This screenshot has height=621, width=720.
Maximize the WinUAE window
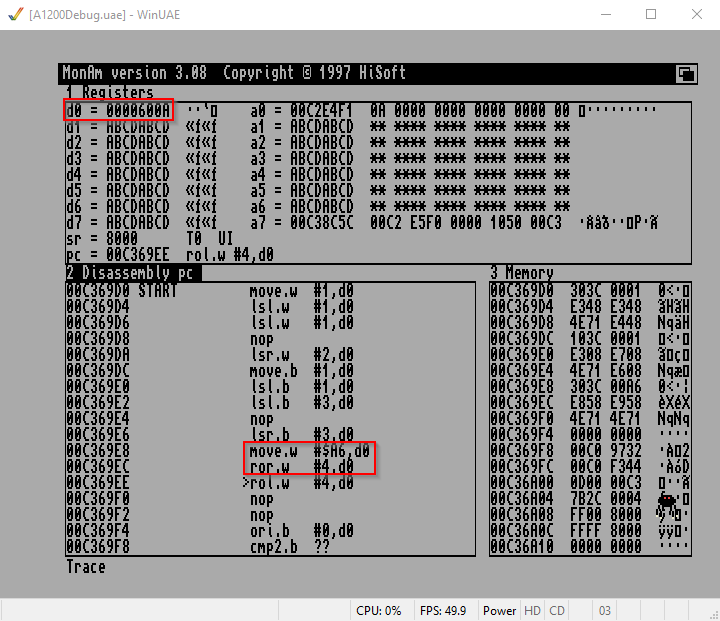(651, 14)
